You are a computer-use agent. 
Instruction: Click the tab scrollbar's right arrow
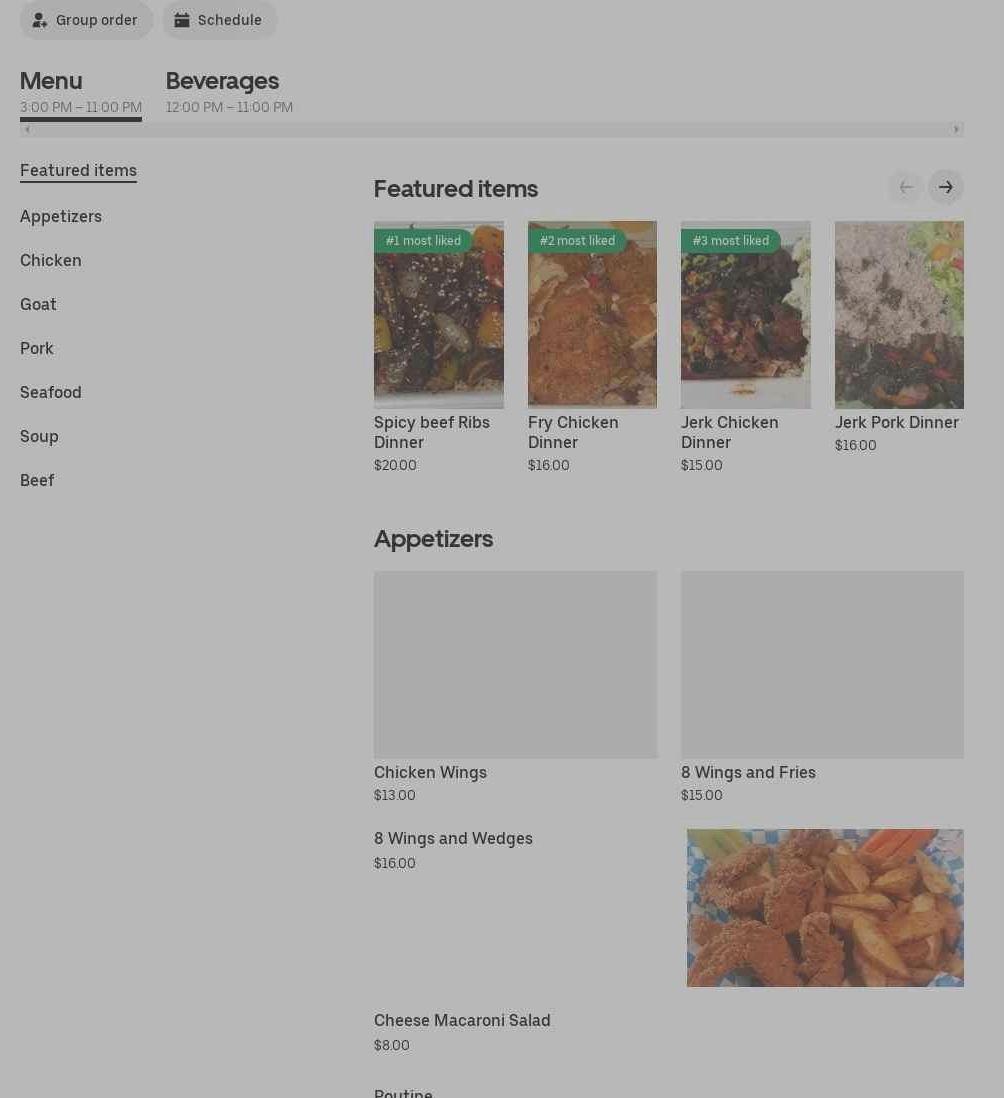click(956, 129)
